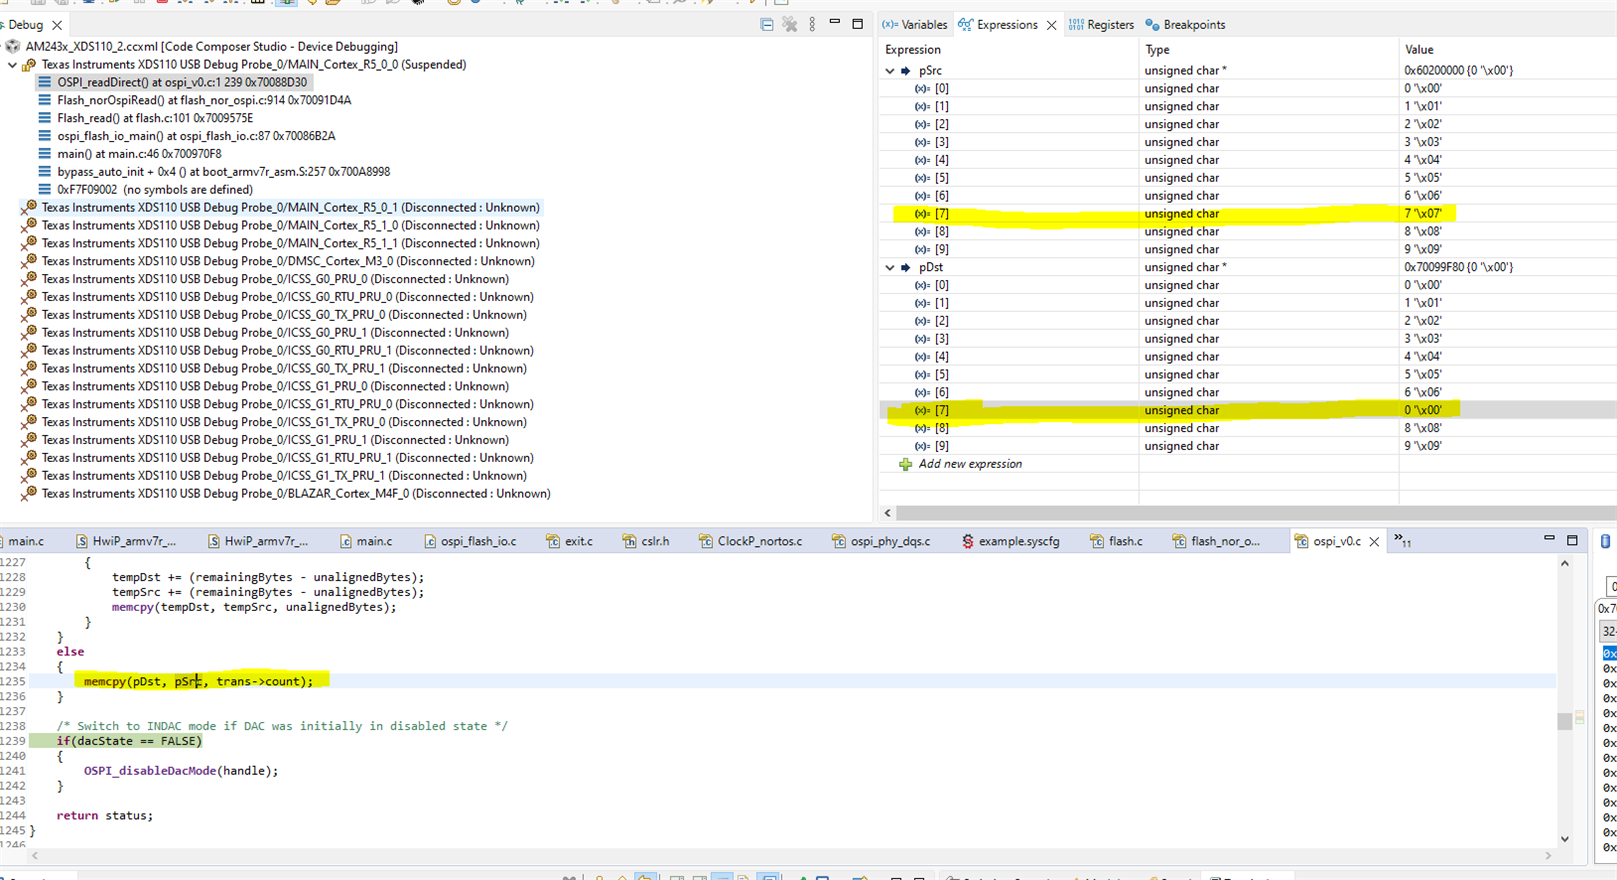Collapse the MAIN_Cortex_R5_0_0 suspended thread
This screenshot has height=880, width=1617.
tap(12, 65)
